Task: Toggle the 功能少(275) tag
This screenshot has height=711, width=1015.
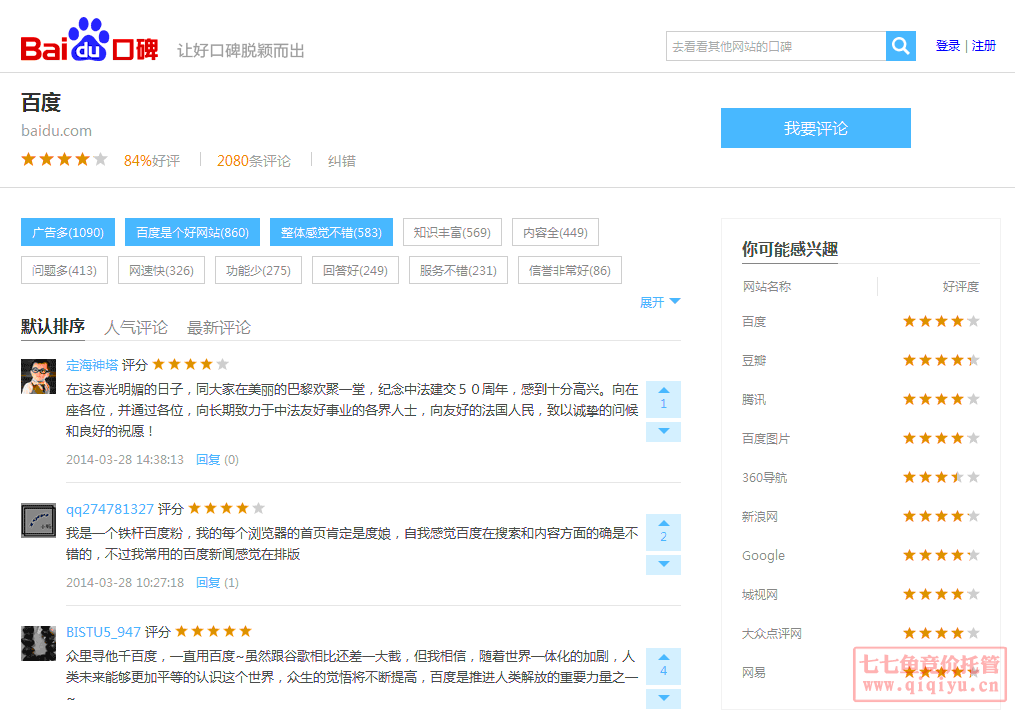Action: point(258,271)
